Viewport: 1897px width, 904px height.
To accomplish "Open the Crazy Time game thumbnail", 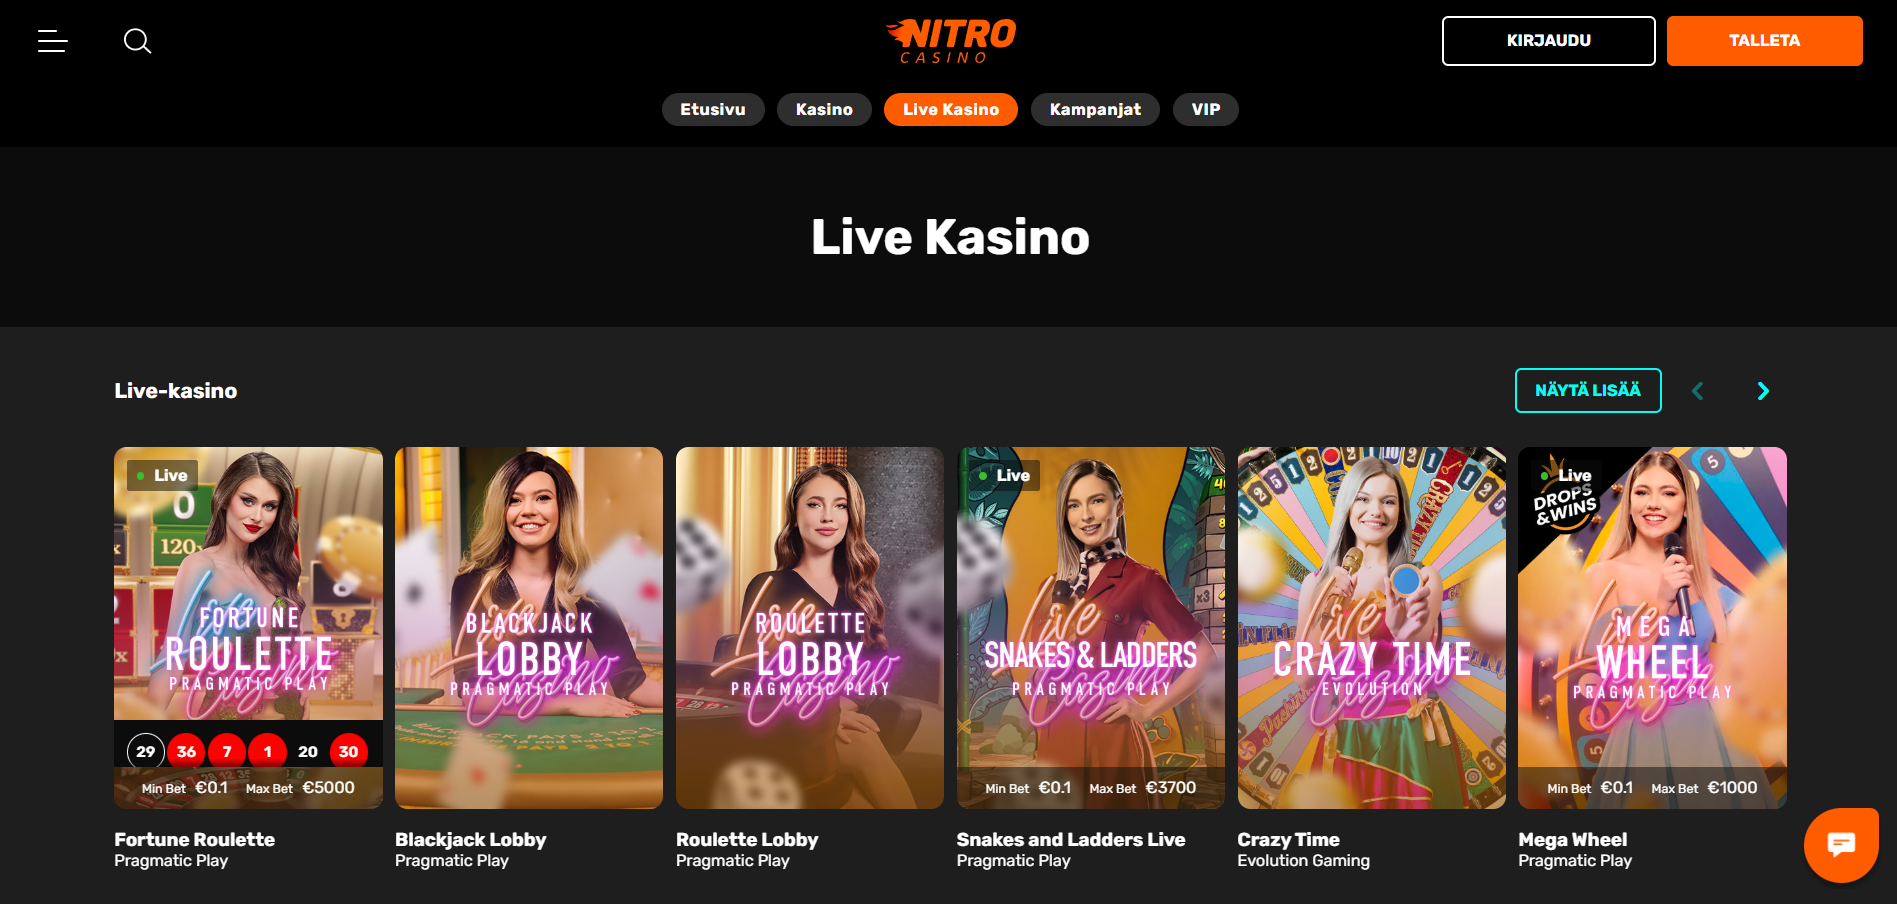I will click(x=1372, y=628).
